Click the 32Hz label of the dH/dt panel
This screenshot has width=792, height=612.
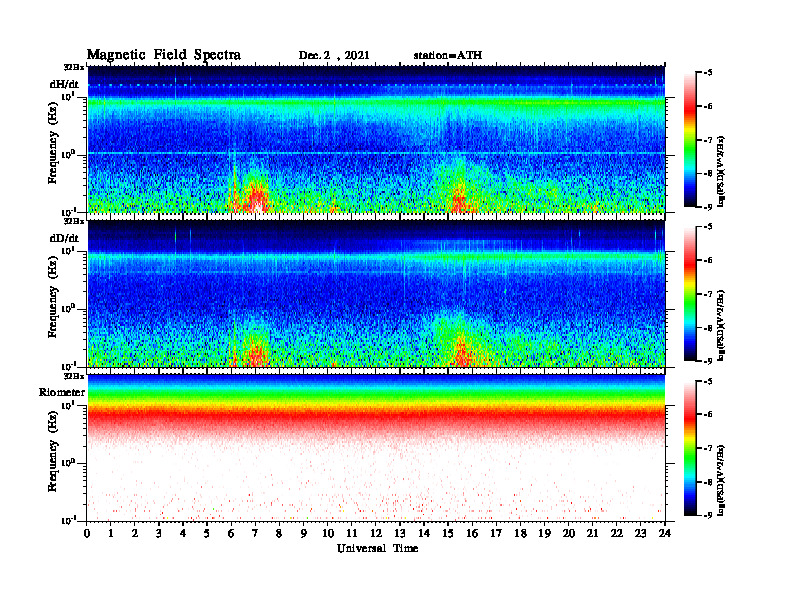pyautogui.click(x=73, y=67)
